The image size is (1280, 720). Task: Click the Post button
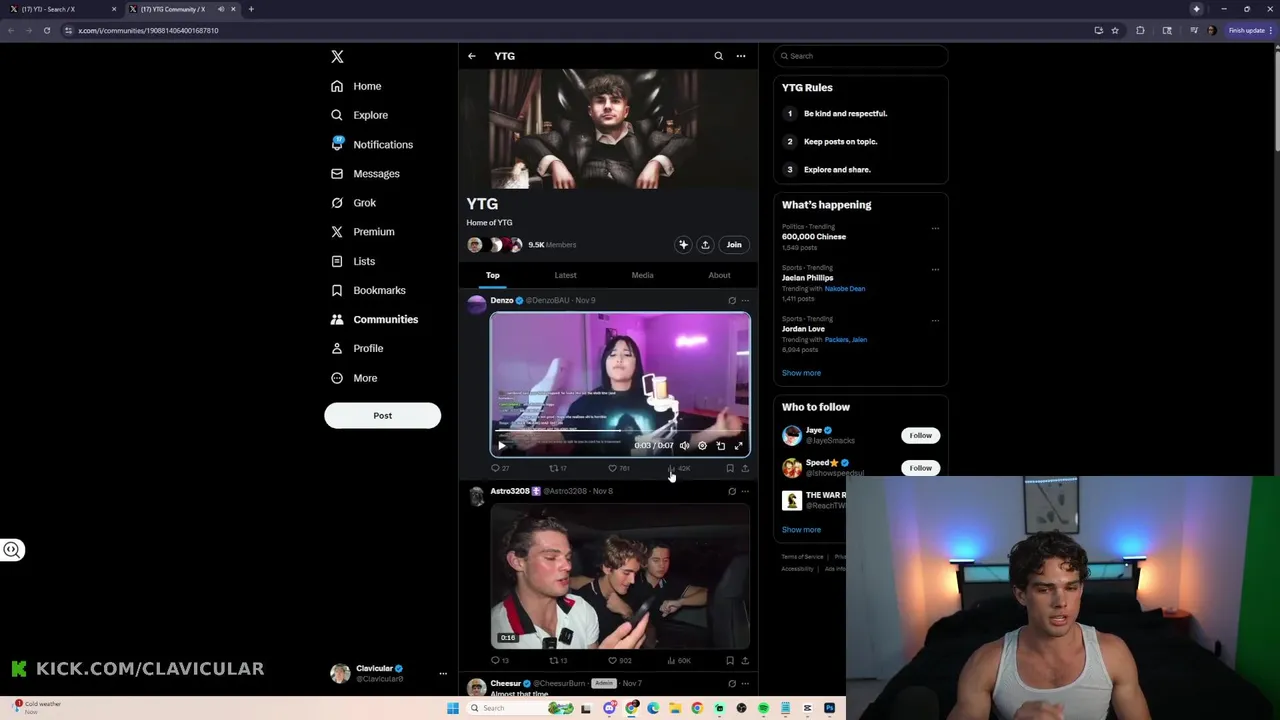tap(382, 415)
